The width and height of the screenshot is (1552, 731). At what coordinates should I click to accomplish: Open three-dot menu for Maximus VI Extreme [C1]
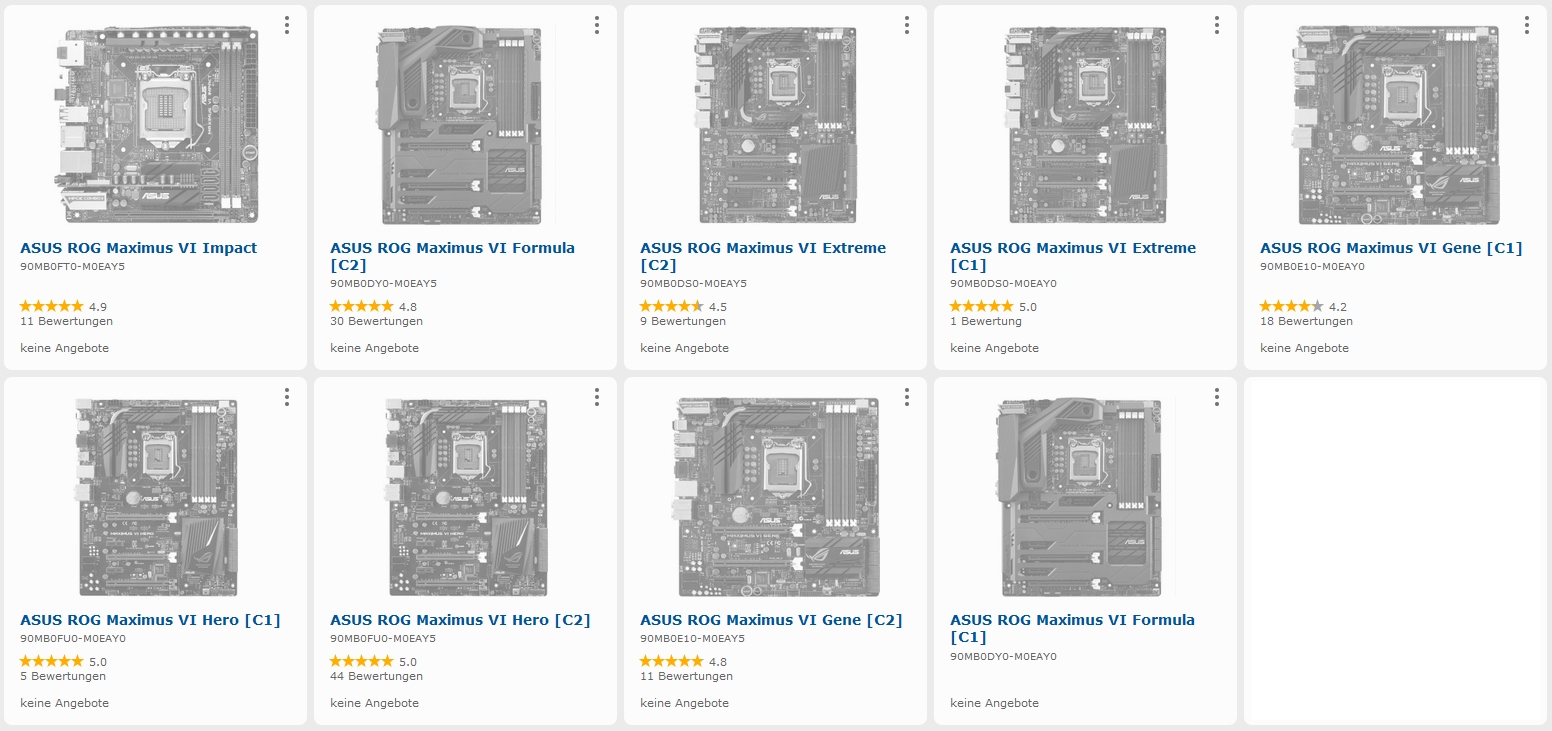tap(1217, 25)
